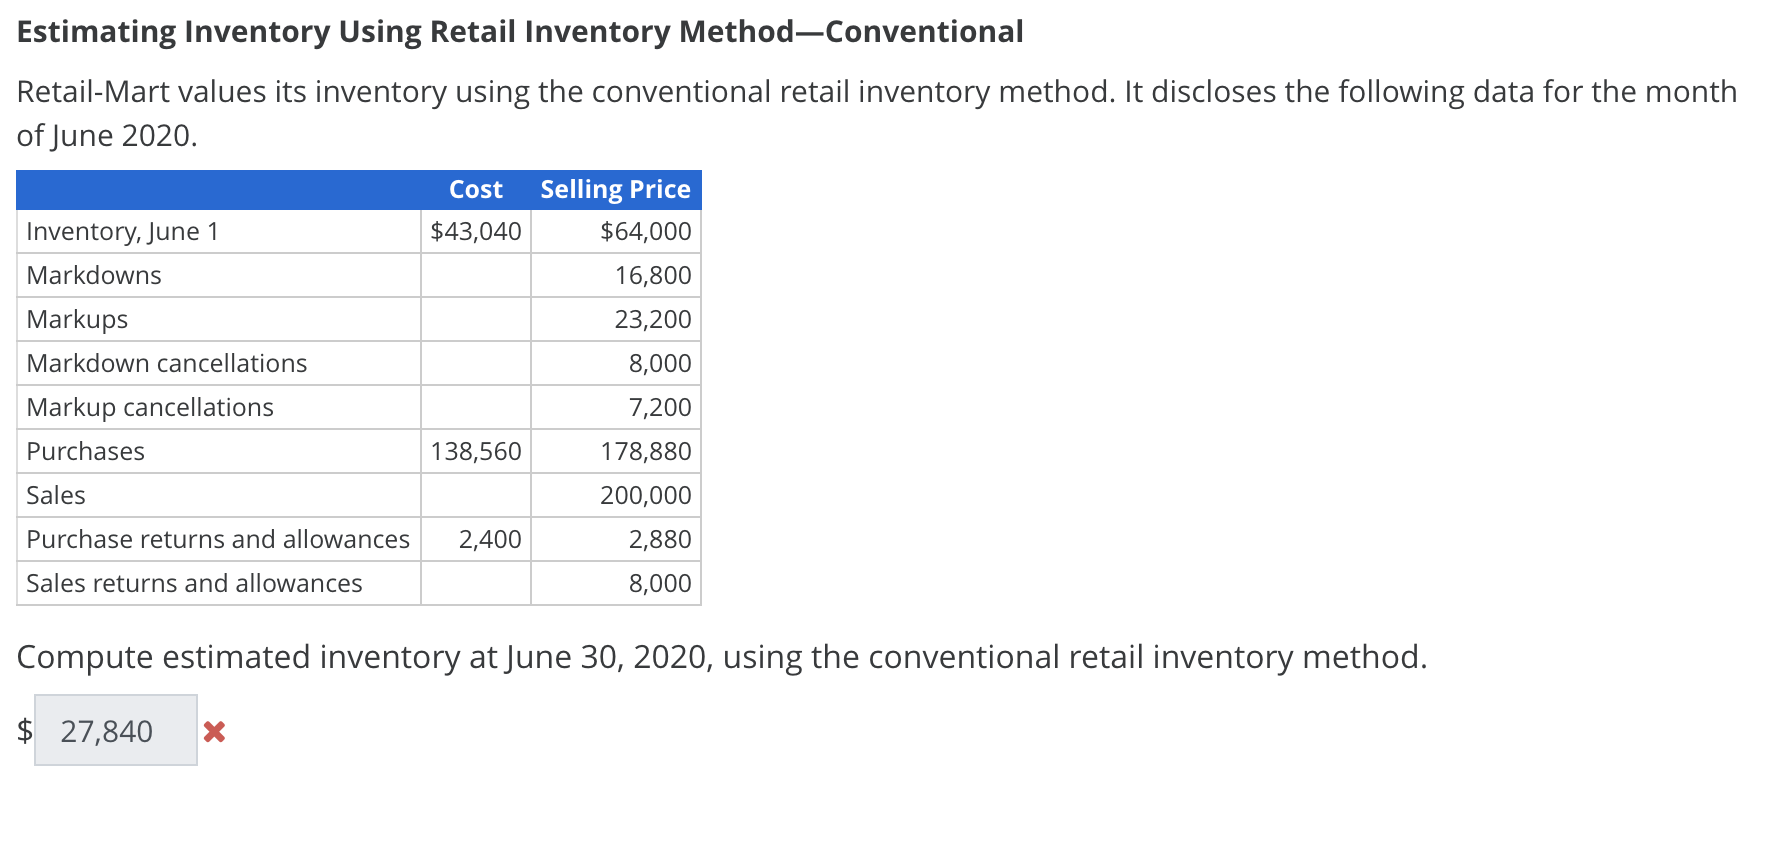Select the Purchase returns and allowances label

pyautogui.click(x=218, y=539)
